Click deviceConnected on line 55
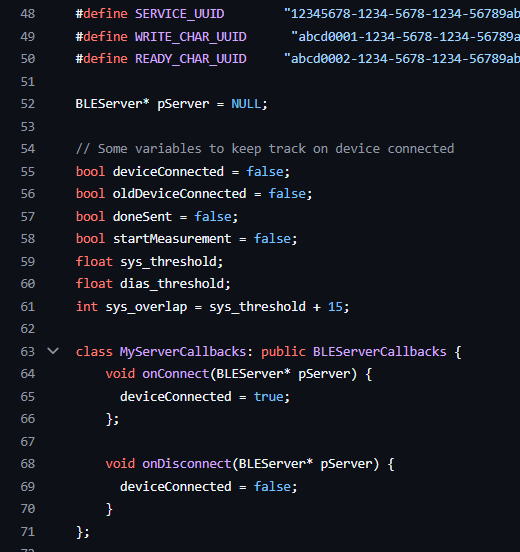The width and height of the screenshot is (520, 552). [168, 172]
